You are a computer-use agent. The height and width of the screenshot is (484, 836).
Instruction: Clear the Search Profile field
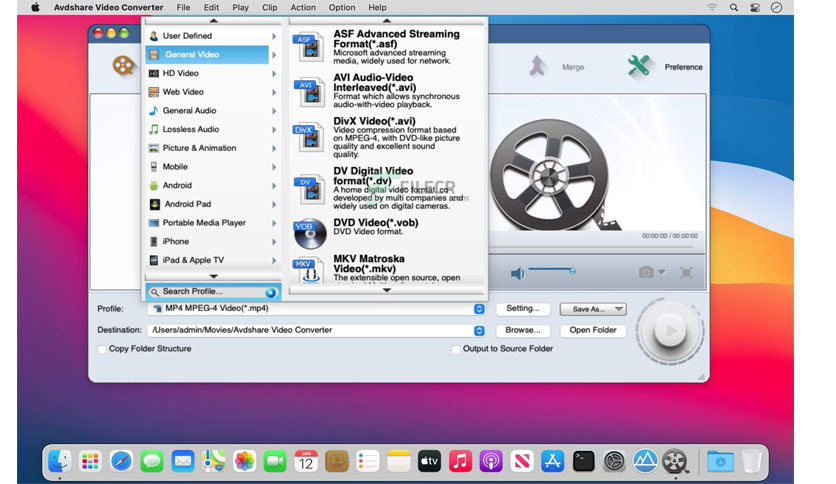tap(271, 292)
